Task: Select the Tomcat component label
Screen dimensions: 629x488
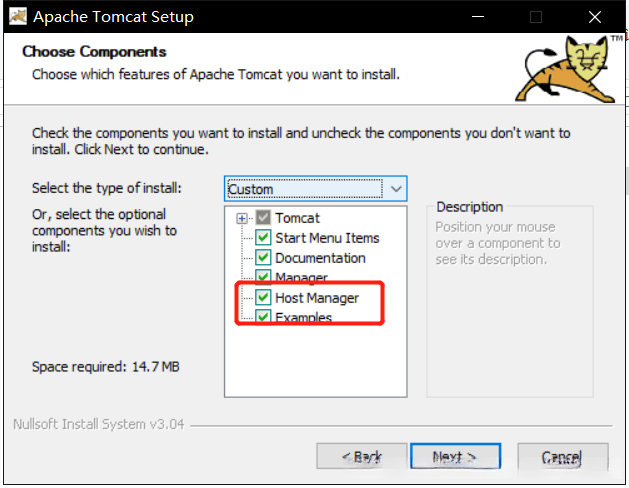Action: point(298,218)
